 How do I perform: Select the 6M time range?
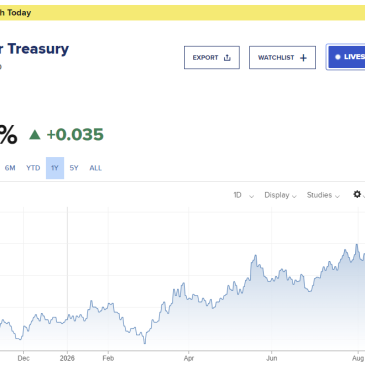pos(10,168)
